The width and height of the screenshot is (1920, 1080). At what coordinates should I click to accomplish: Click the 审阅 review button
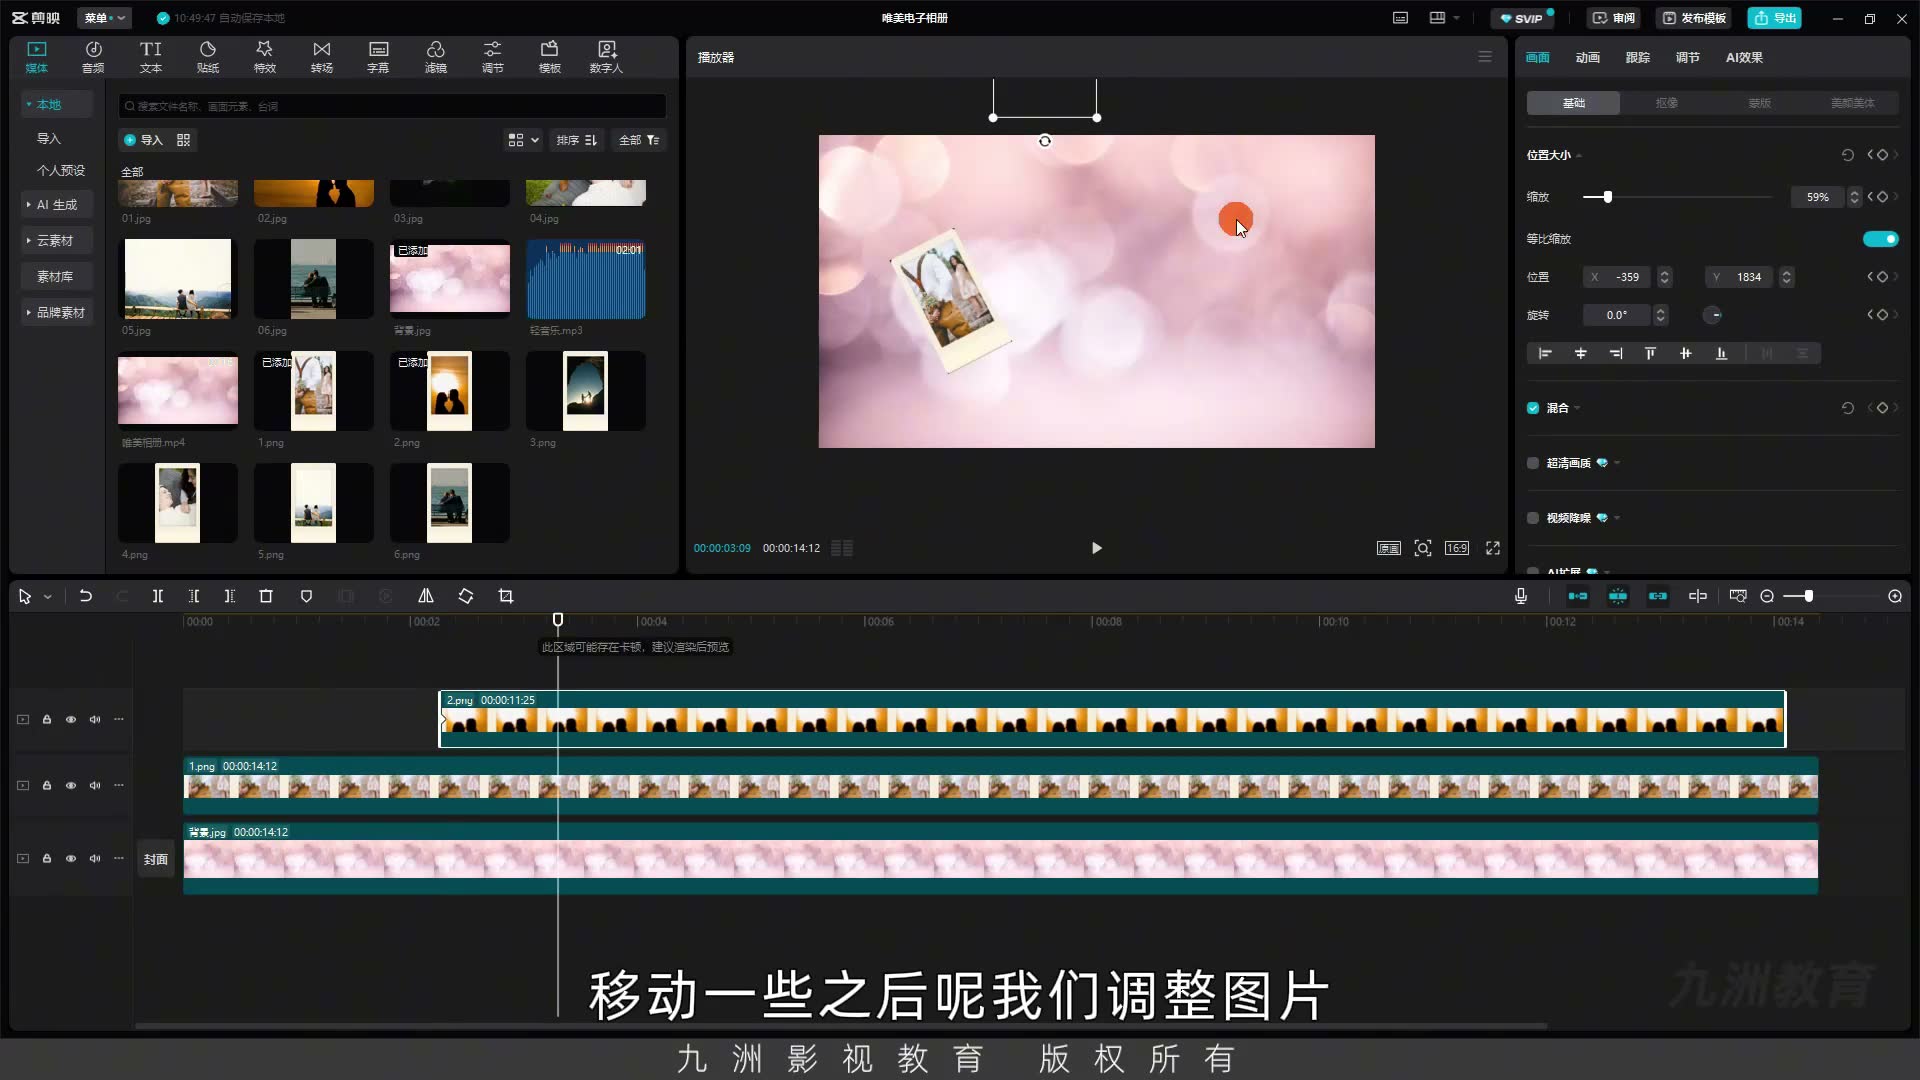coord(1614,18)
